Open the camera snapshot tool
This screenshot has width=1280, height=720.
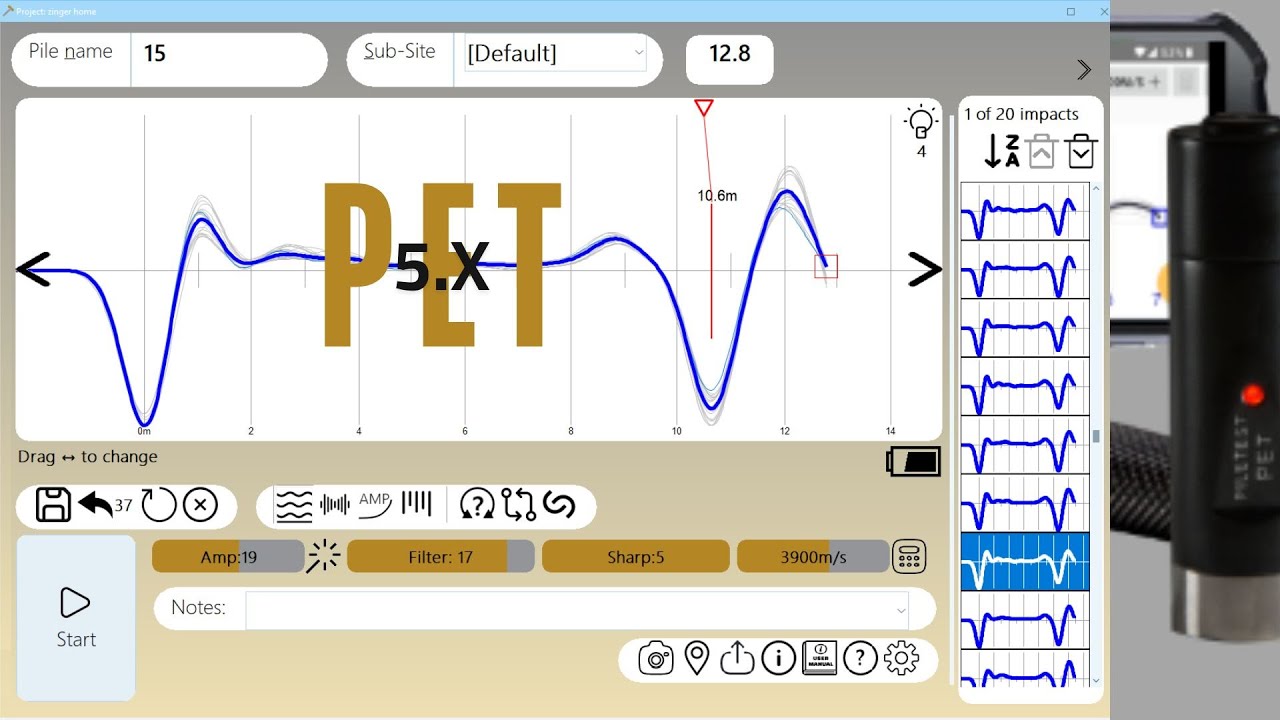pyautogui.click(x=656, y=658)
